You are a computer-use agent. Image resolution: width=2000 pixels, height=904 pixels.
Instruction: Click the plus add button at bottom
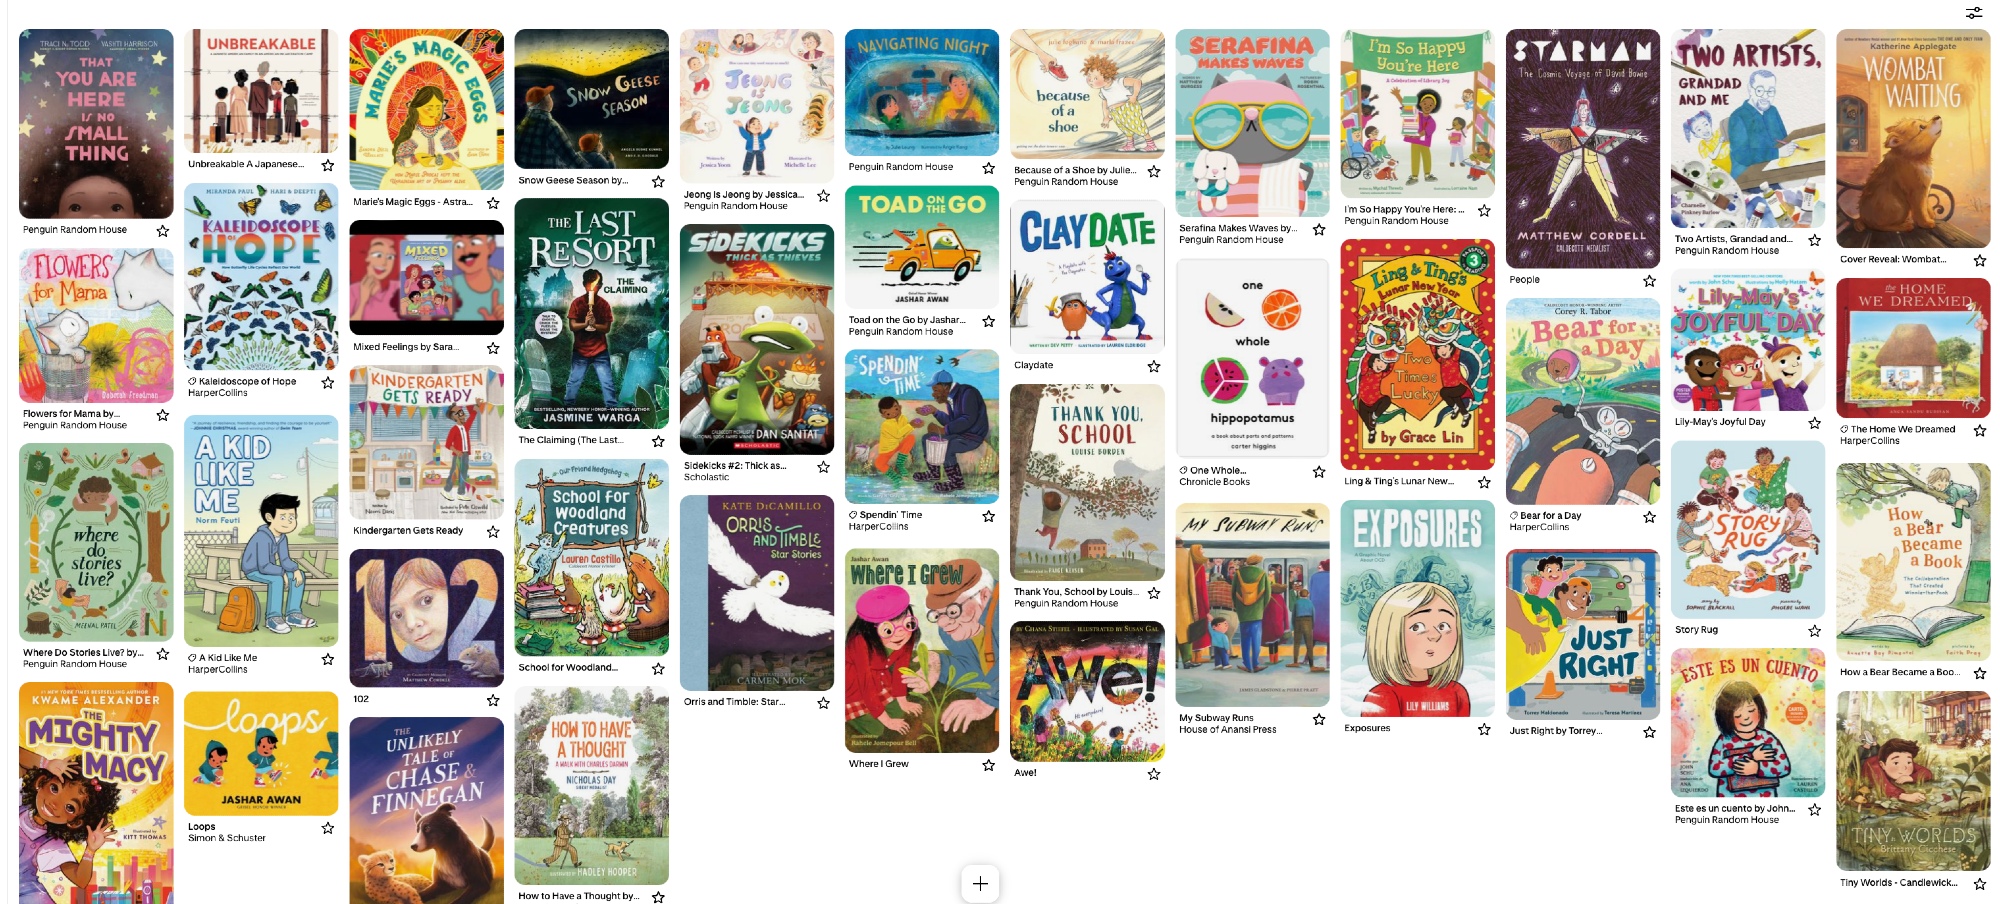[x=980, y=883]
